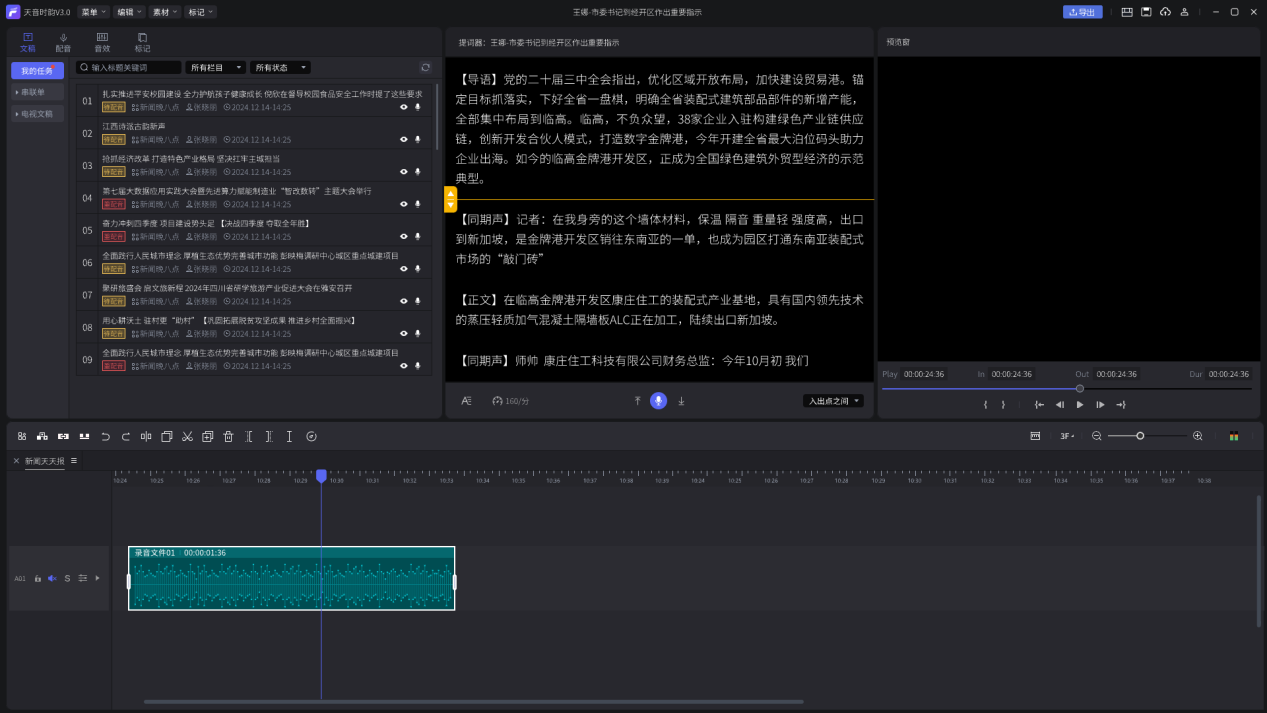
Task: Click the circular reset icon in timeline toolbar
Action: pyautogui.click(x=311, y=436)
